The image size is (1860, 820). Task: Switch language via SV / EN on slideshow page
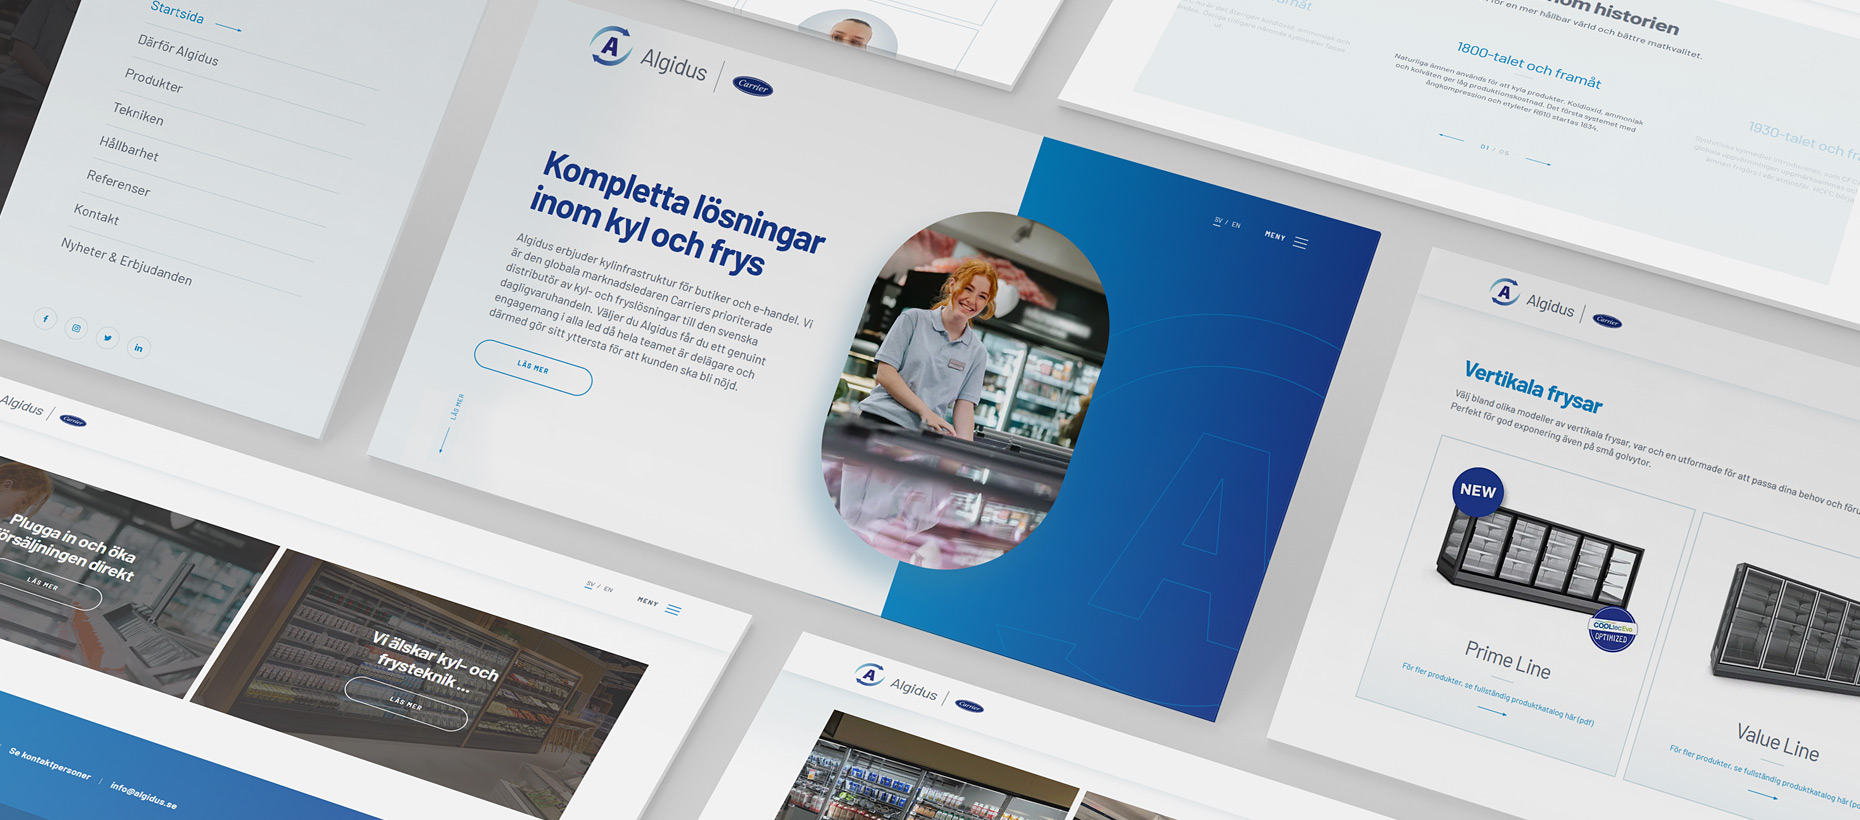(x=599, y=587)
